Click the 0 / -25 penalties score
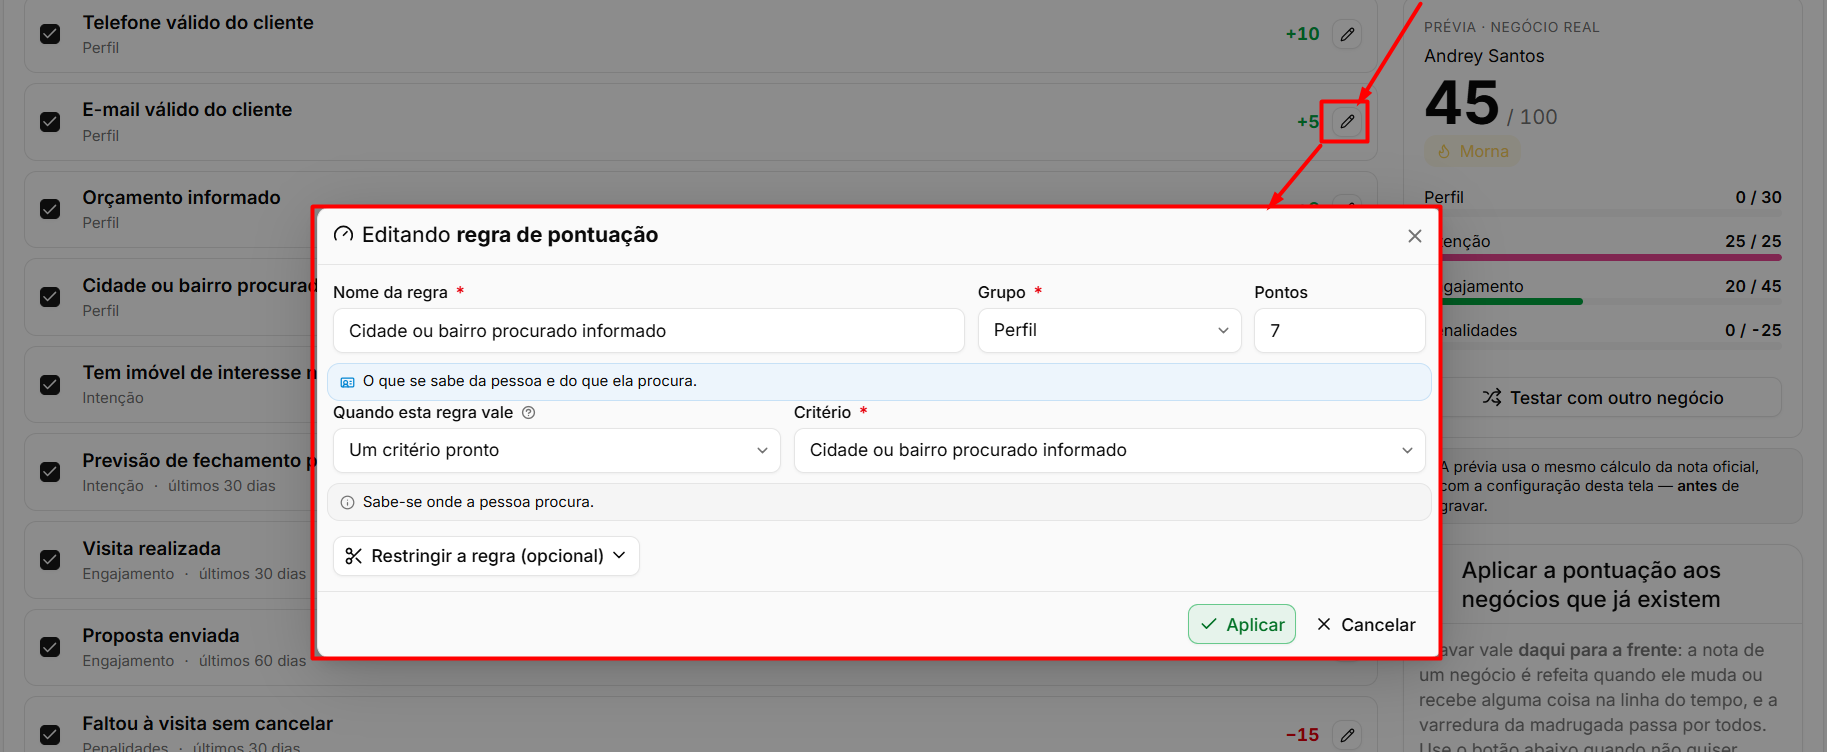The width and height of the screenshot is (1827, 752). pyautogui.click(x=1753, y=331)
